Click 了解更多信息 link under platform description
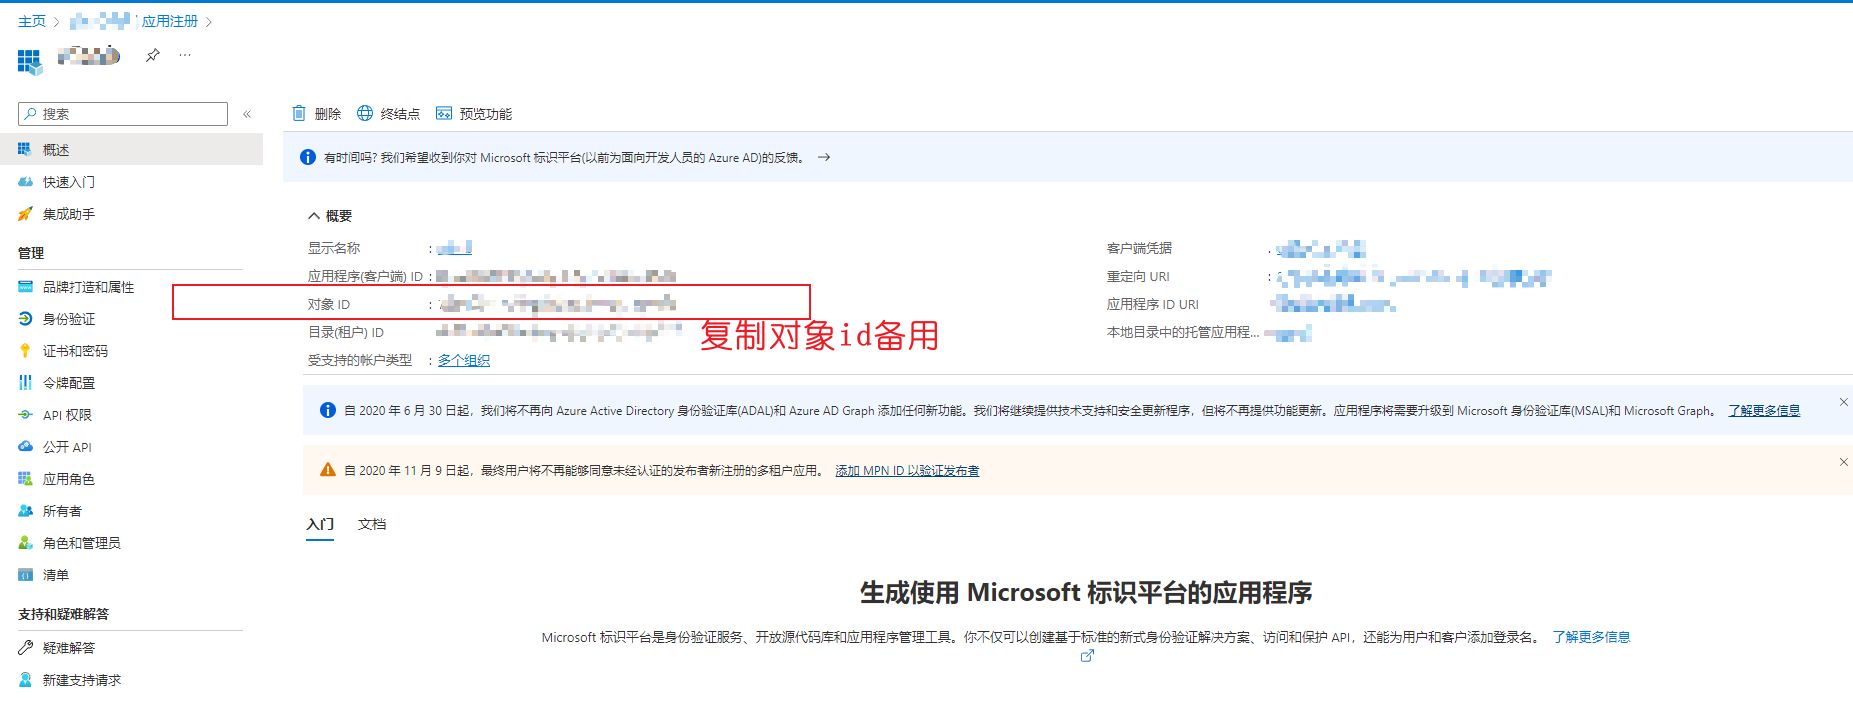The width and height of the screenshot is (1853, 715). (1591, 637)
